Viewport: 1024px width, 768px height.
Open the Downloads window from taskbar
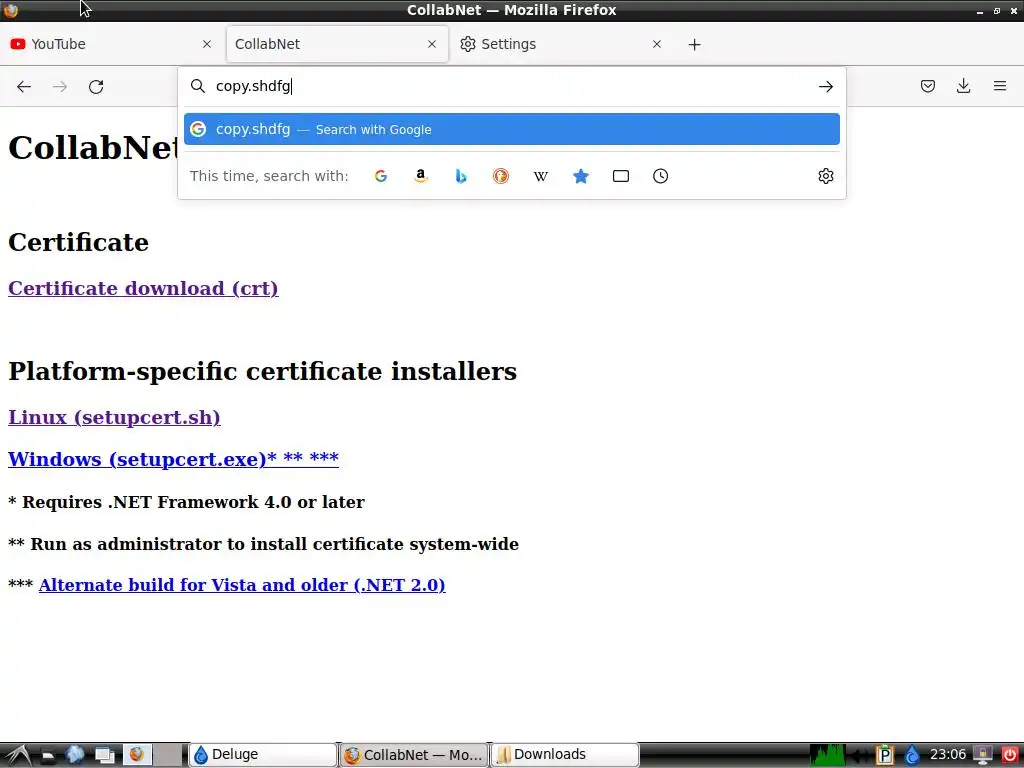[565, 755]
